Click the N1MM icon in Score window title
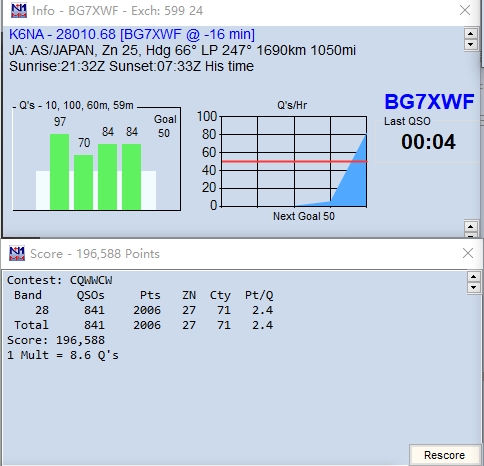484x466 pixels. 17,253
